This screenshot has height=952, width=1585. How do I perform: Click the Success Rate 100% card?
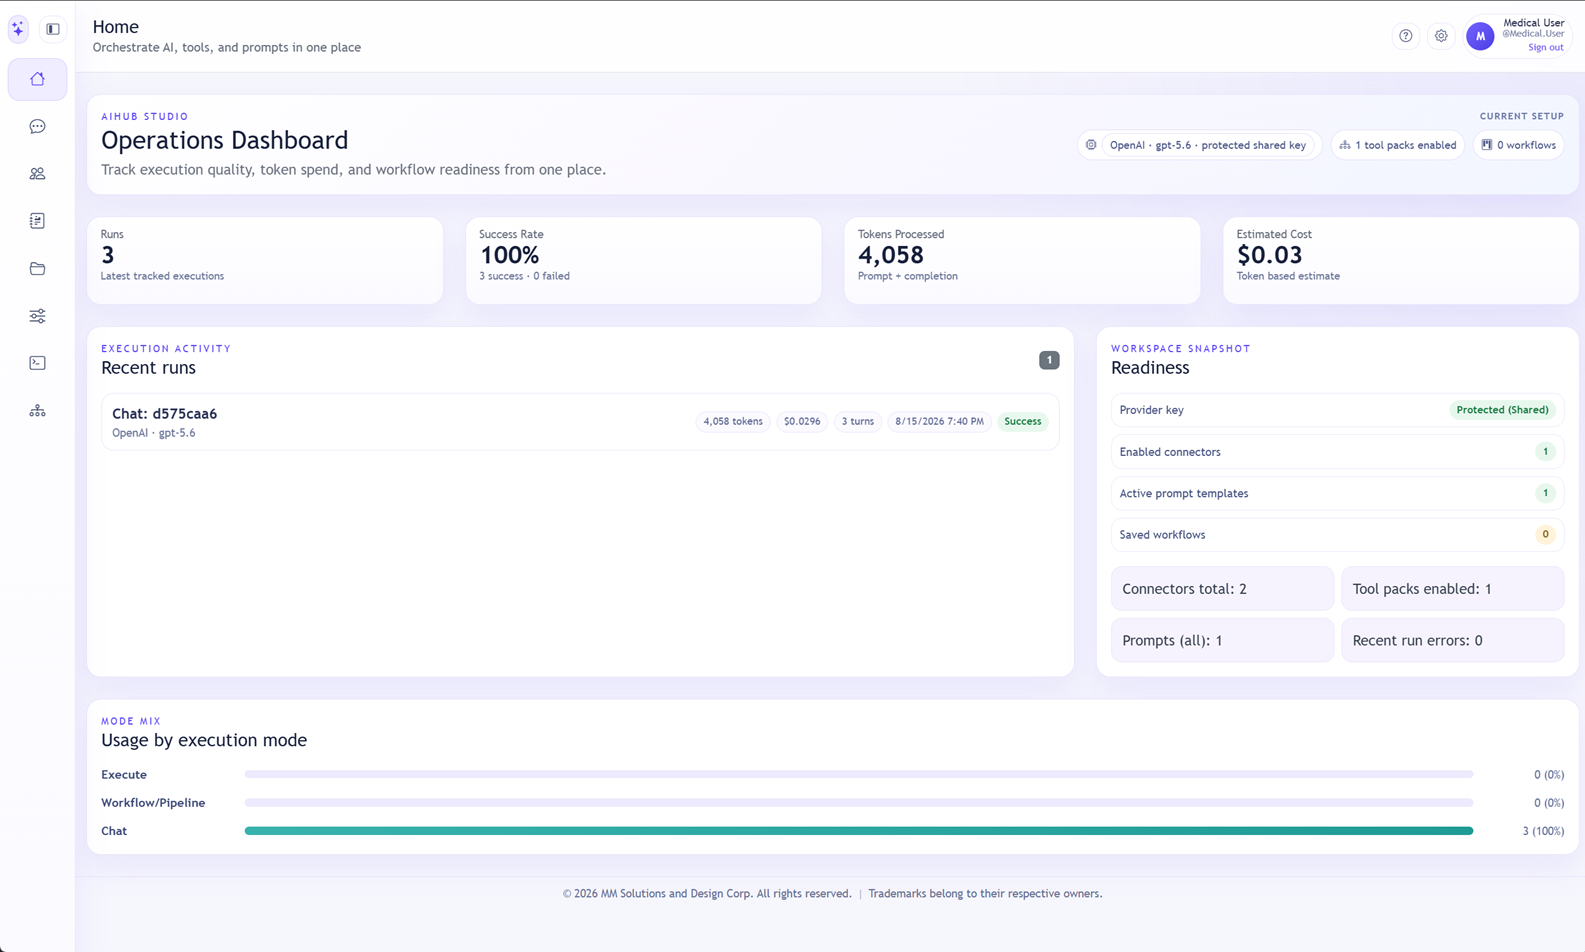(643, 261)
